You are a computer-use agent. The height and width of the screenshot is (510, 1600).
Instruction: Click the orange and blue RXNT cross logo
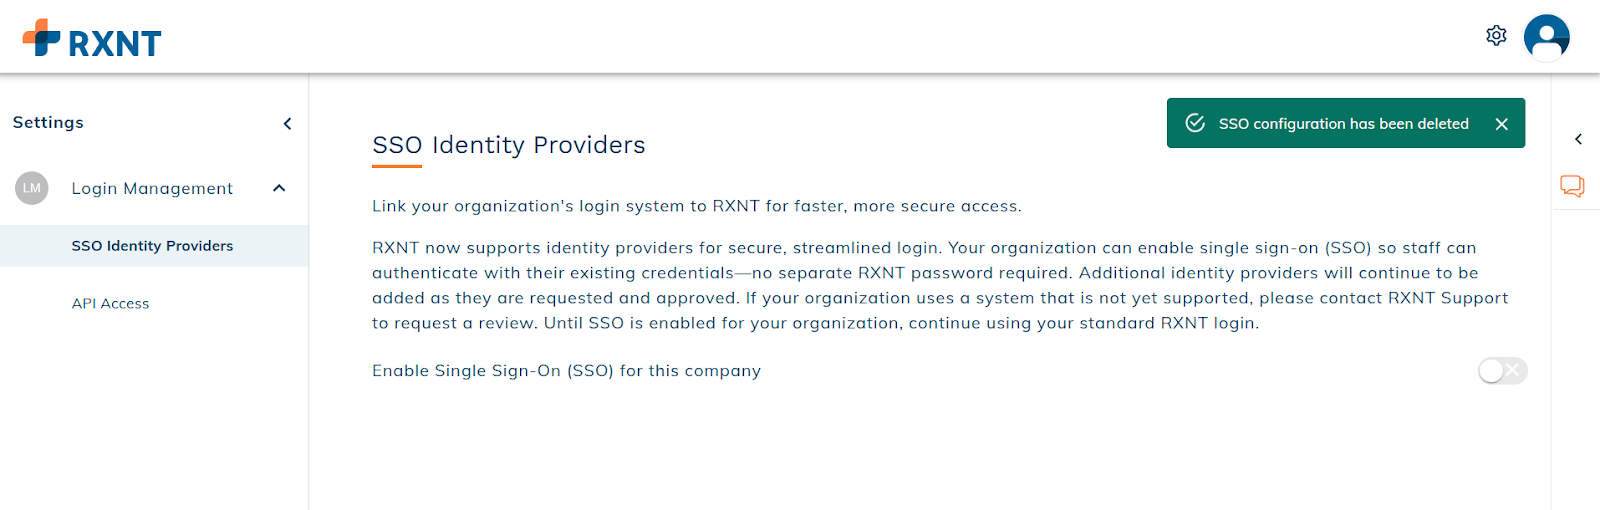[41, 38]
